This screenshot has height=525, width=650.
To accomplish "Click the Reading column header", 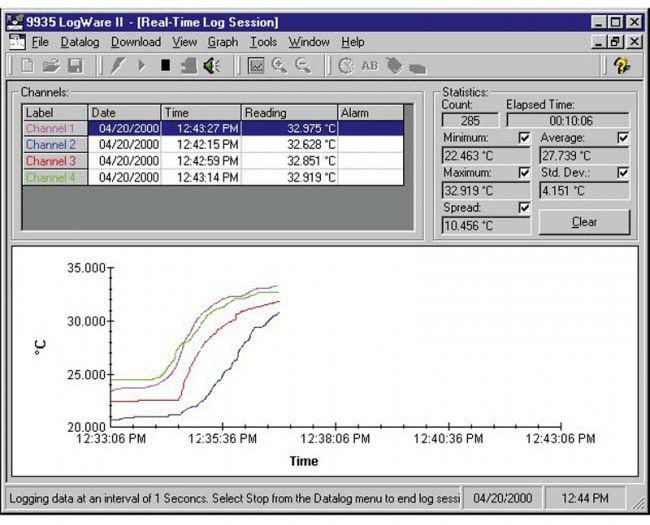I will (x=289, y=112).
